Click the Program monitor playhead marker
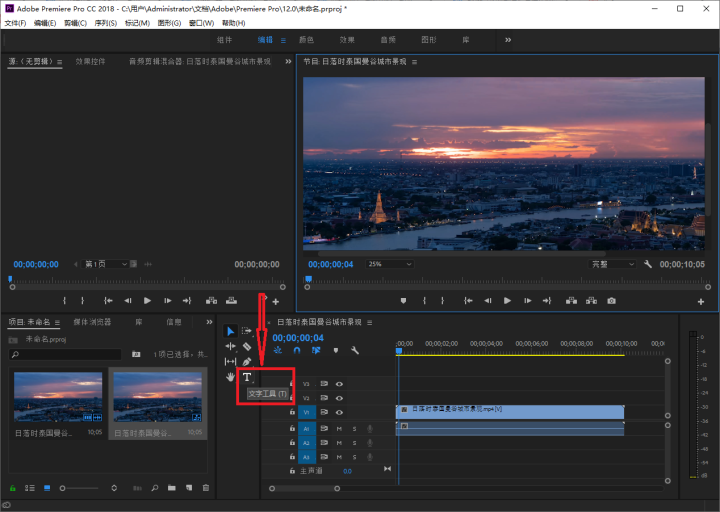 pyautogui.click(x=309, y=279)
